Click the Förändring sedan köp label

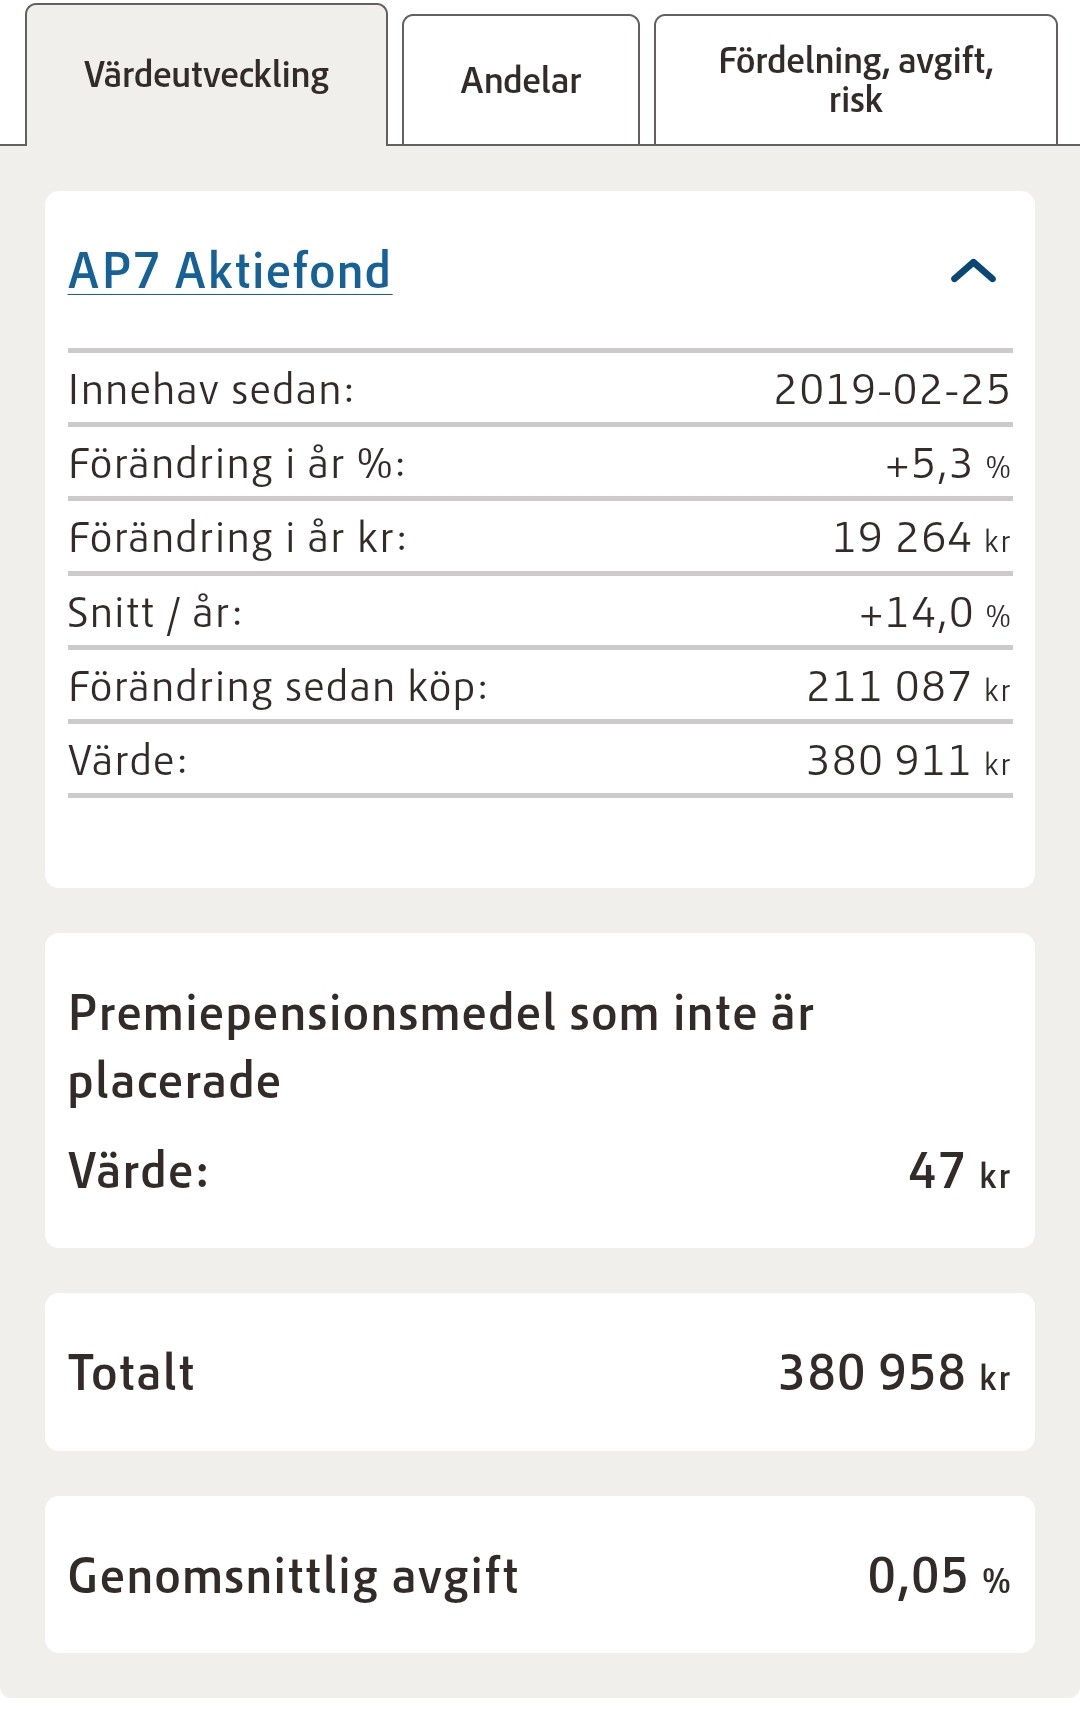(x=278, y=687)
